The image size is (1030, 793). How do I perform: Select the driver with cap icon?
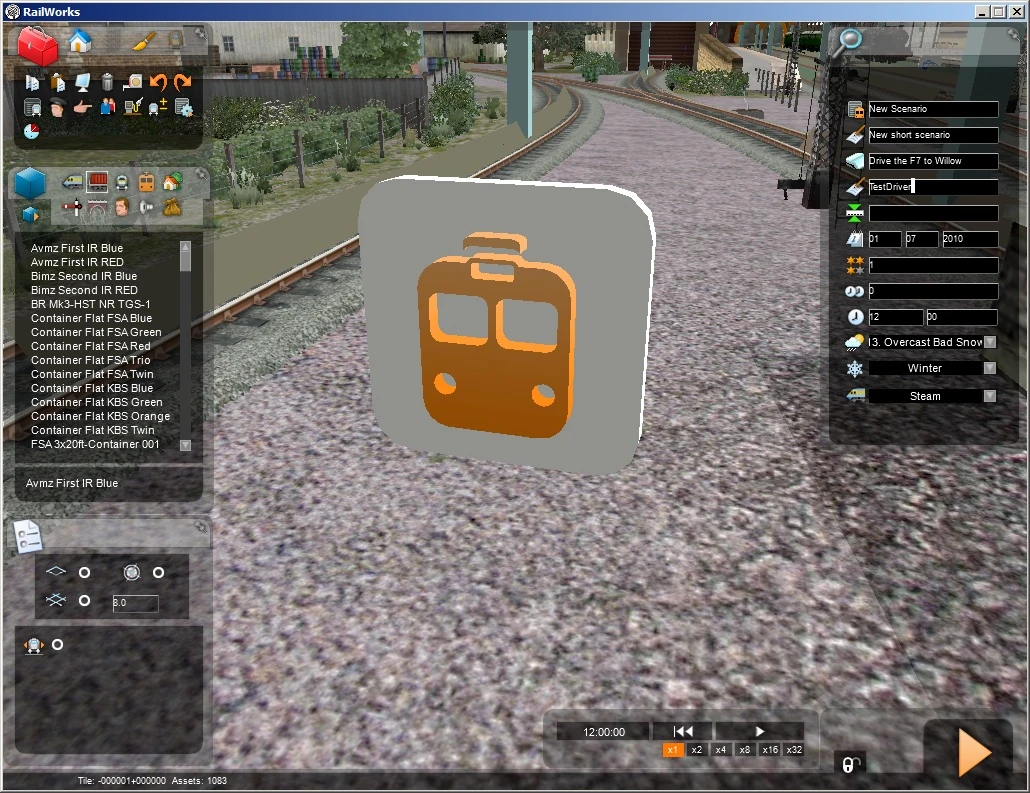tap(58, 107)
